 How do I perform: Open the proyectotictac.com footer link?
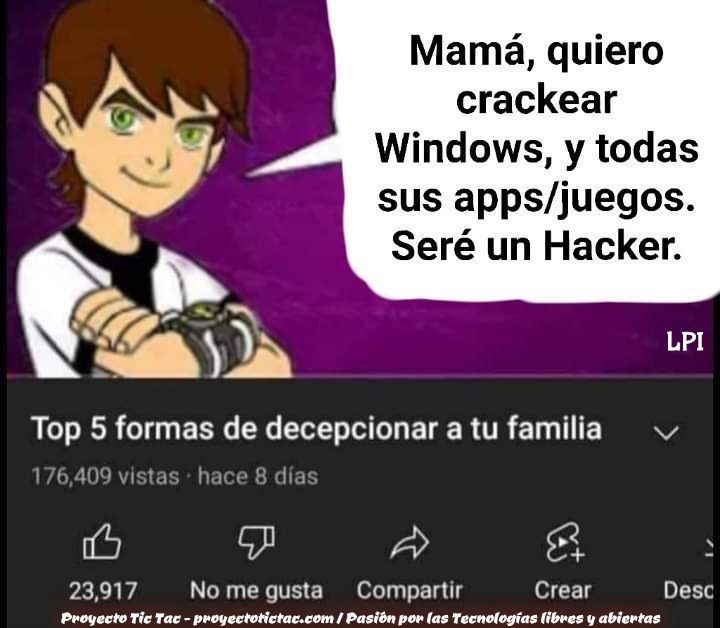coord(264,618)
